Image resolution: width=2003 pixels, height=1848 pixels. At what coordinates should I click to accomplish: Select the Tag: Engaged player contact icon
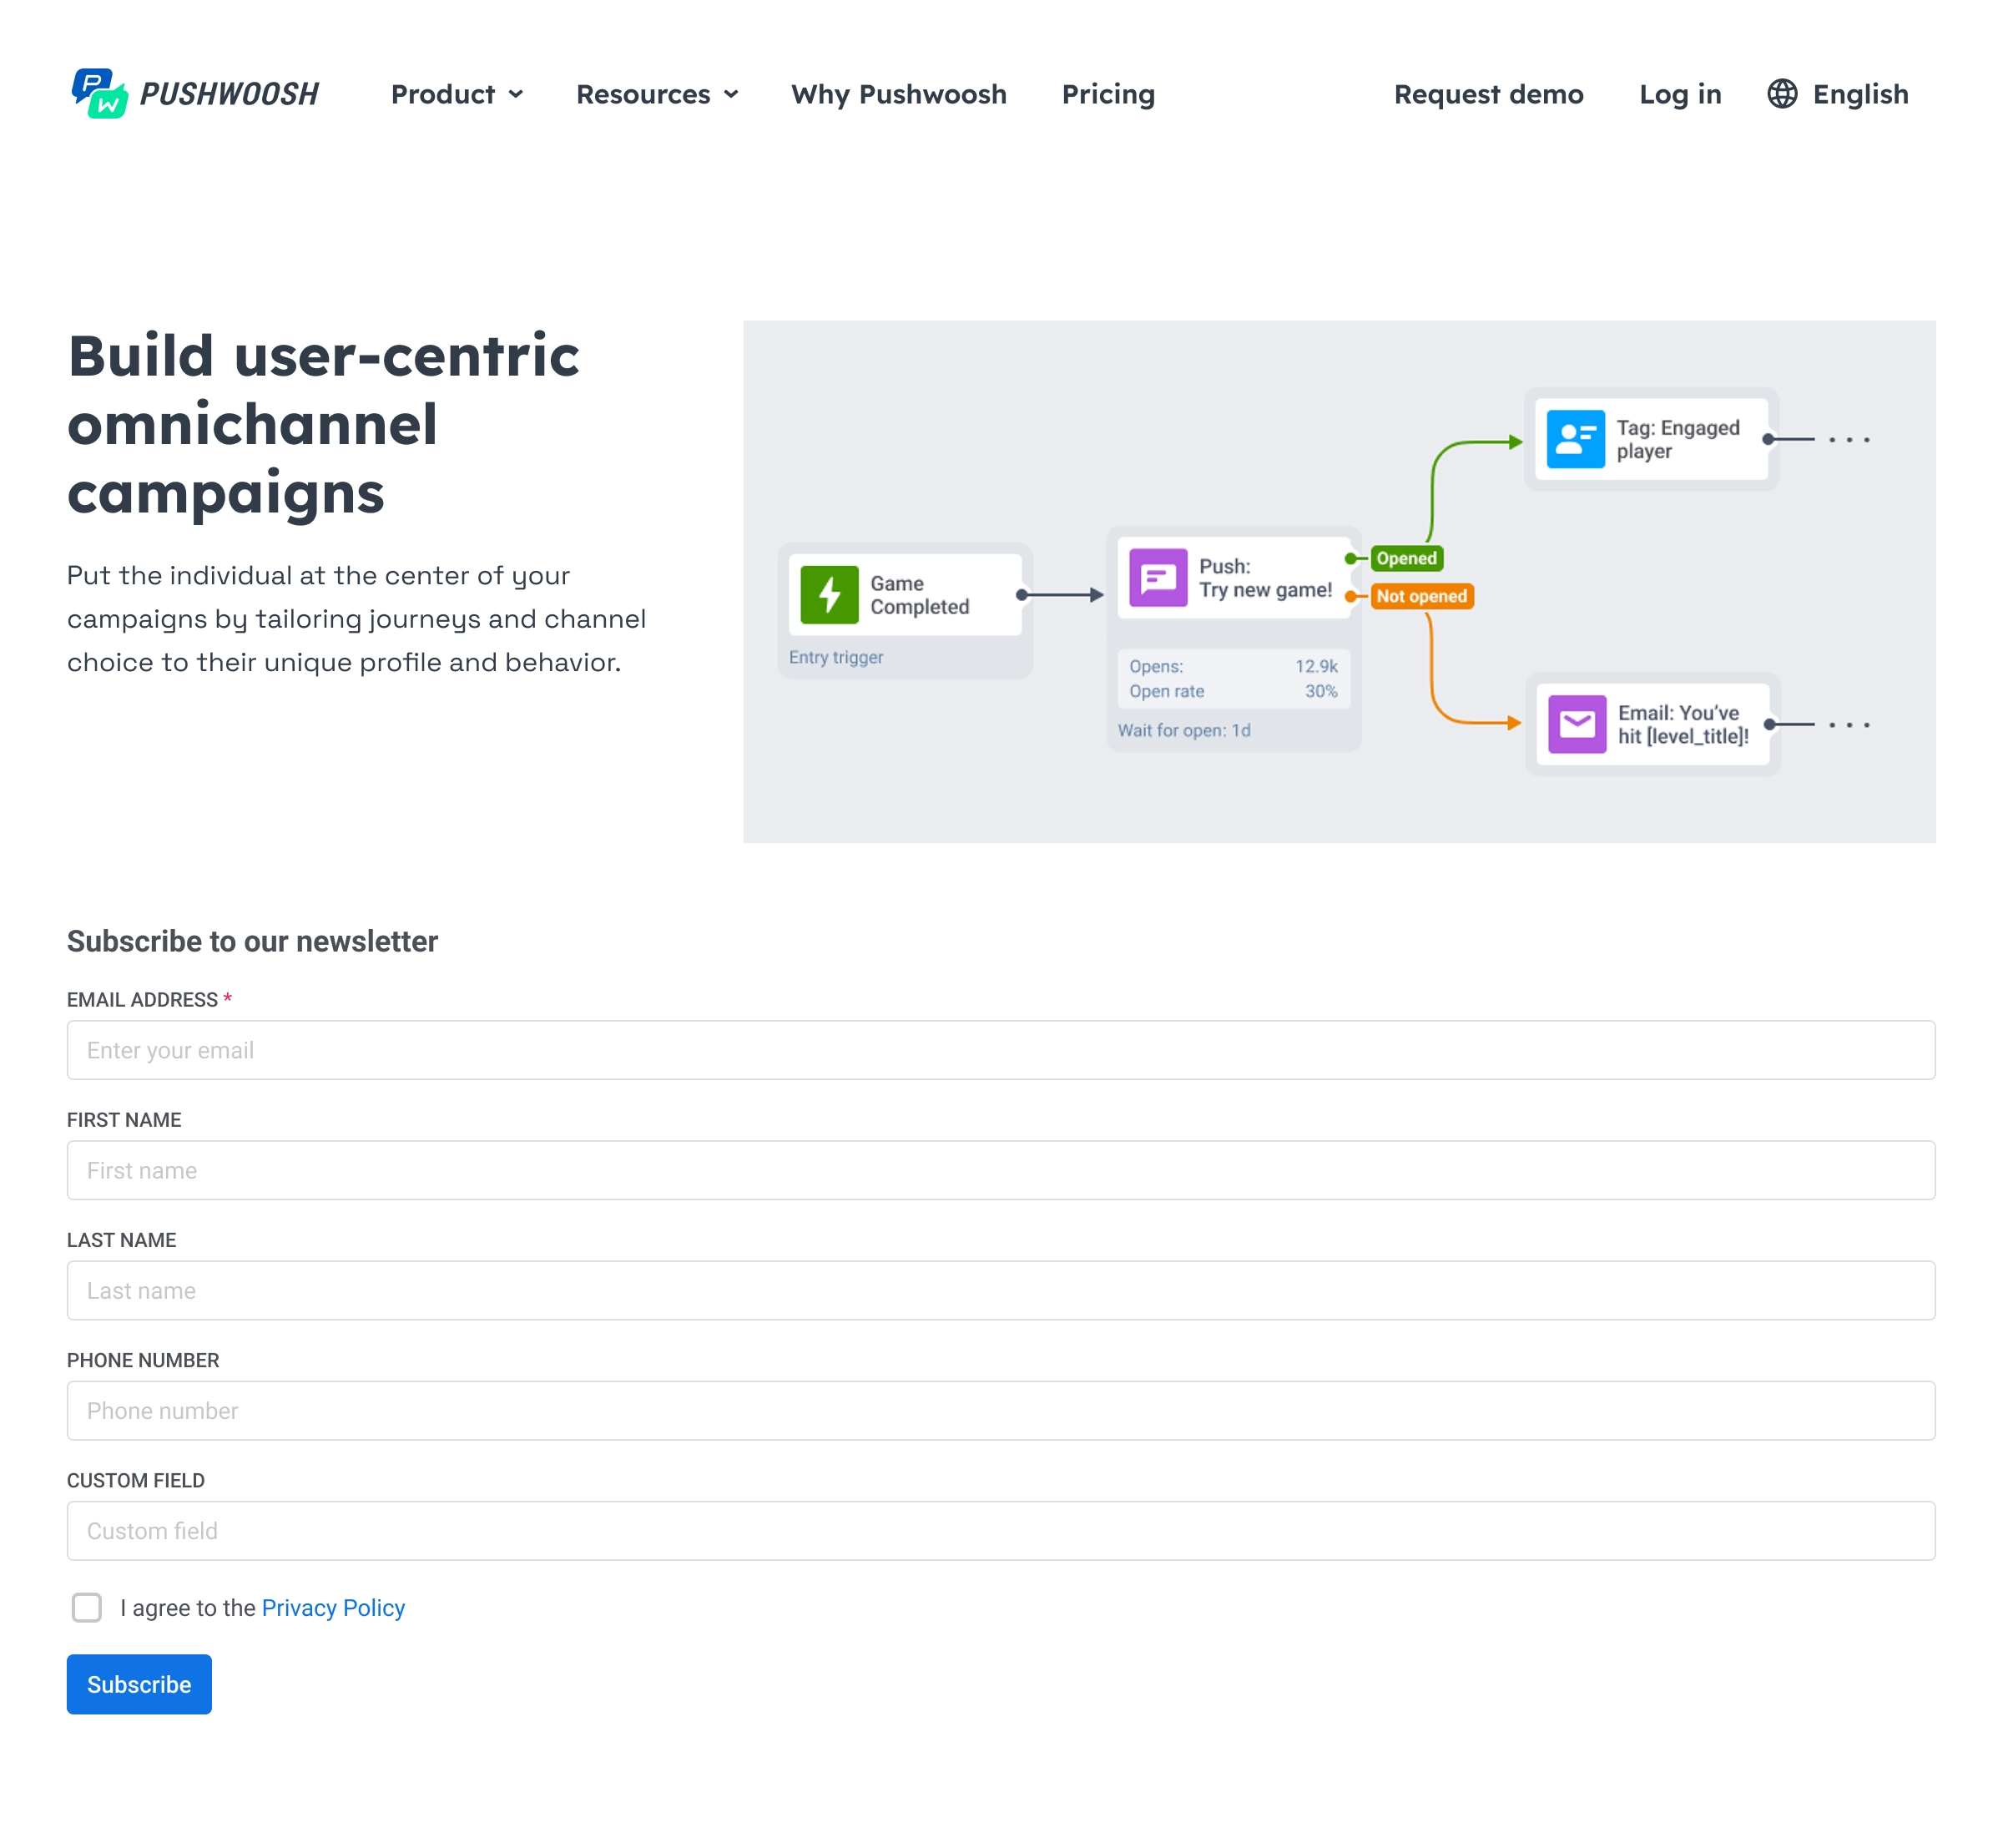click(1574, 438)
